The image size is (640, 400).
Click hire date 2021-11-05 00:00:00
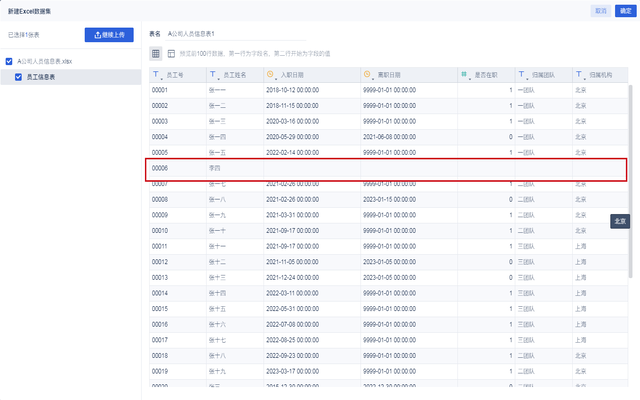(293, 262)
